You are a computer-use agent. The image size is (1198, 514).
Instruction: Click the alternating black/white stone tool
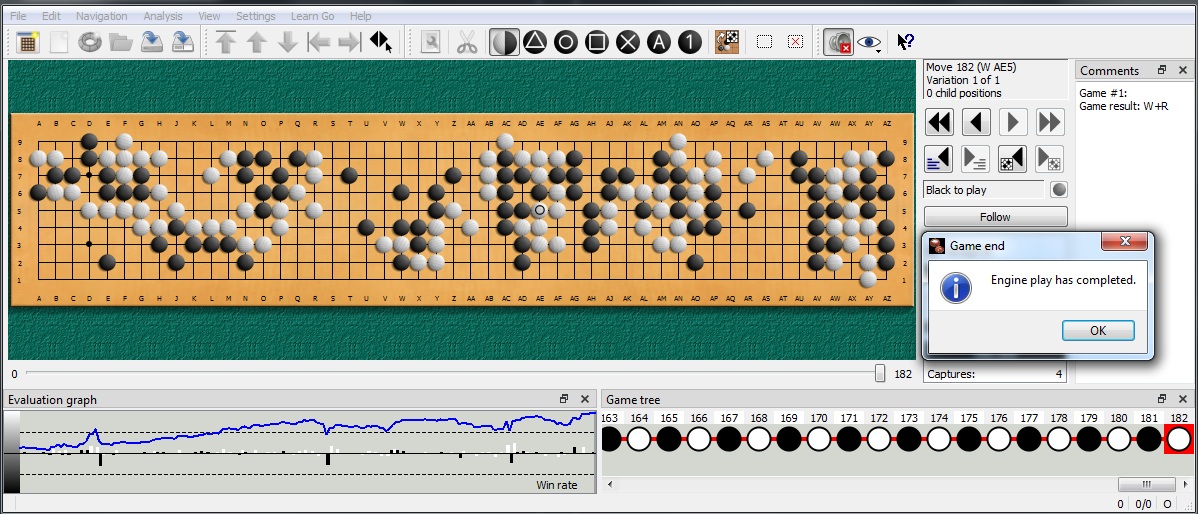tap(503, 42)
